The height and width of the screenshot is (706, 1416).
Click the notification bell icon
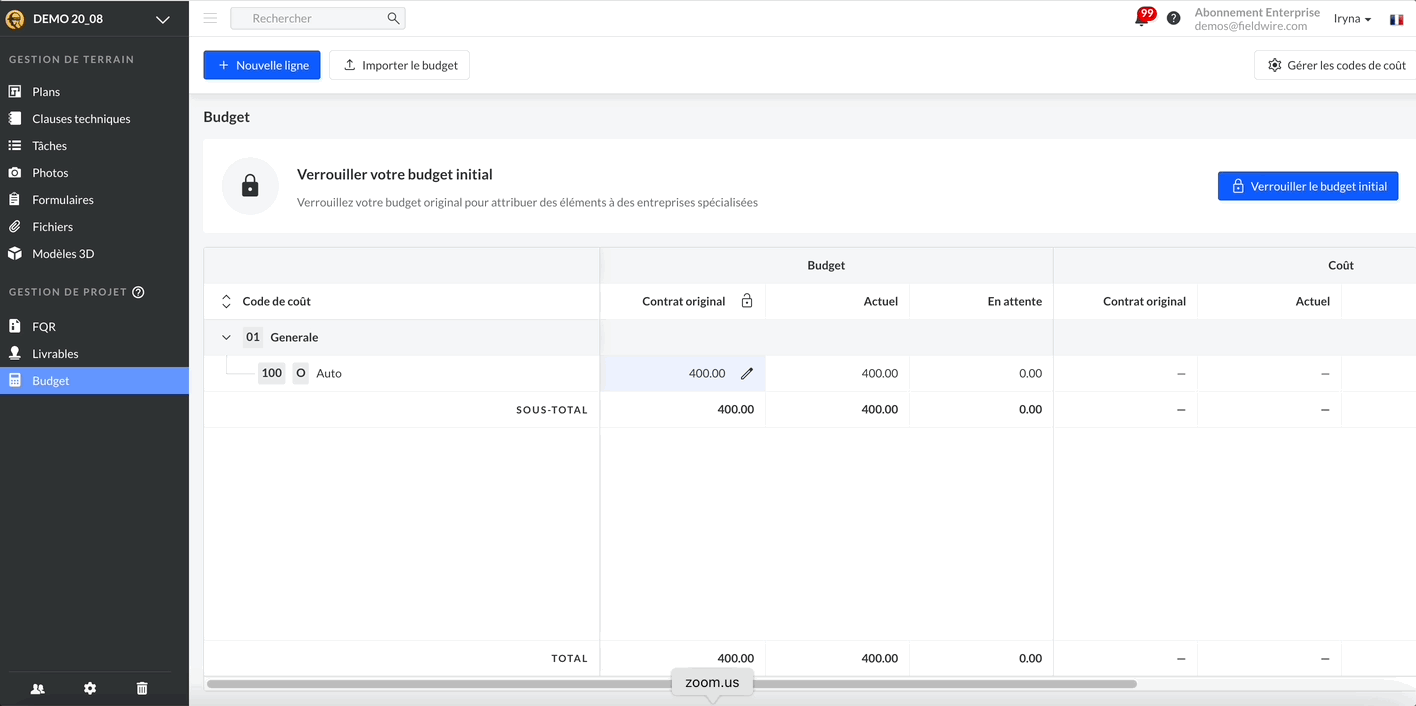tap(1142, 18)
